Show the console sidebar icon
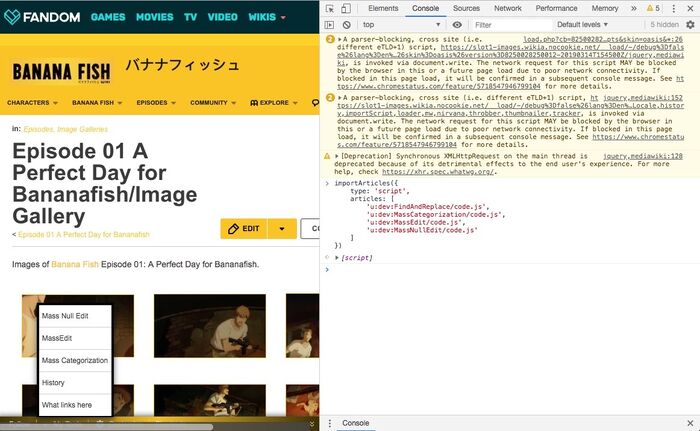The width and height of the screenshot is (700, 431). (329, 25)
